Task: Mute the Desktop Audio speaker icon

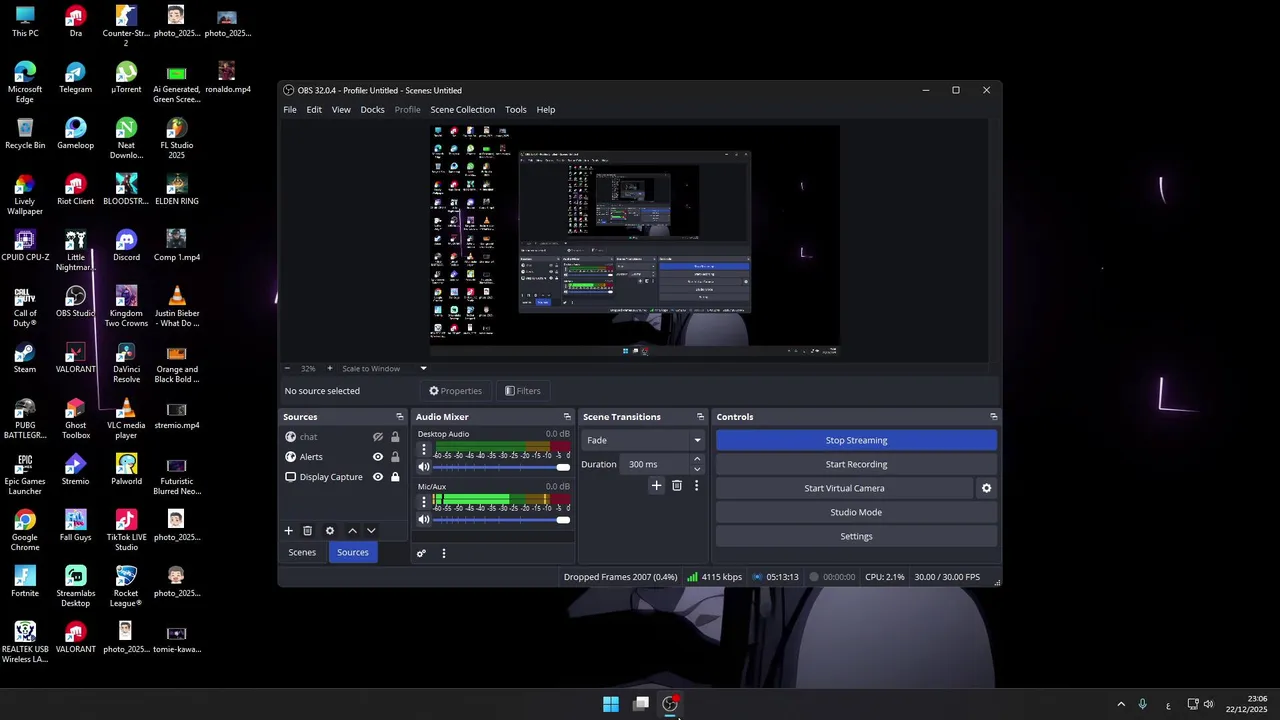Action: (424, 467)
